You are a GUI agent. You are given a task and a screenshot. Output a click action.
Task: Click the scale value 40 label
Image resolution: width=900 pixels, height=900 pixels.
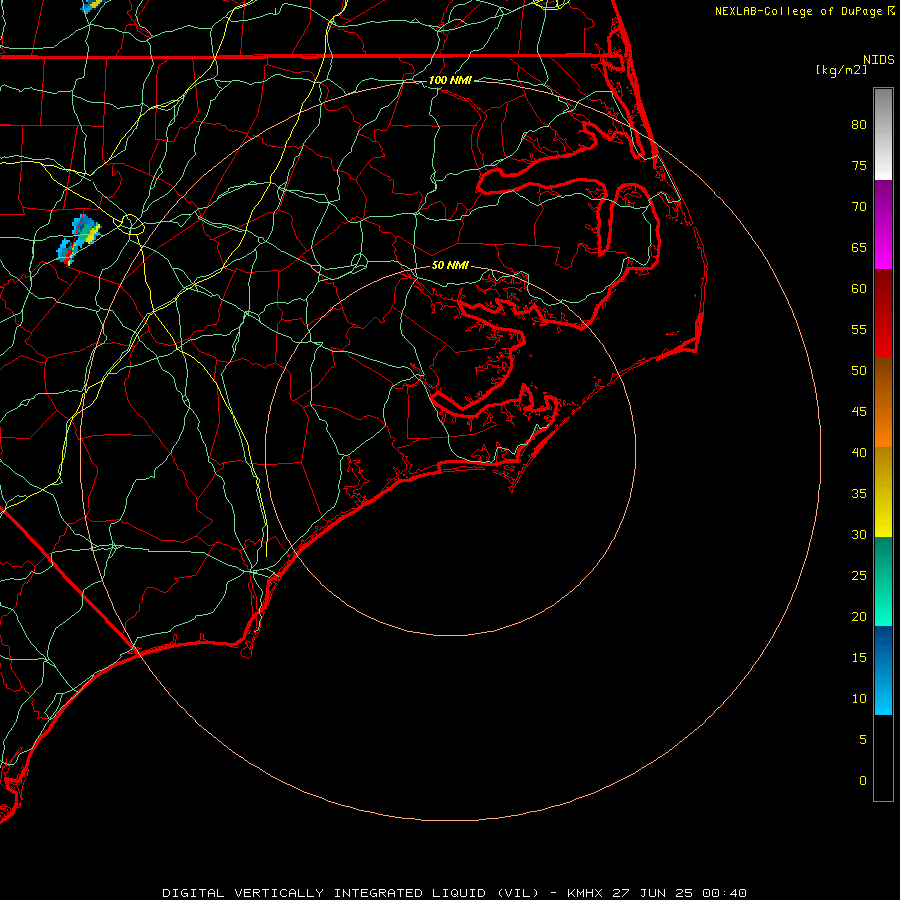tap(859, 453)
